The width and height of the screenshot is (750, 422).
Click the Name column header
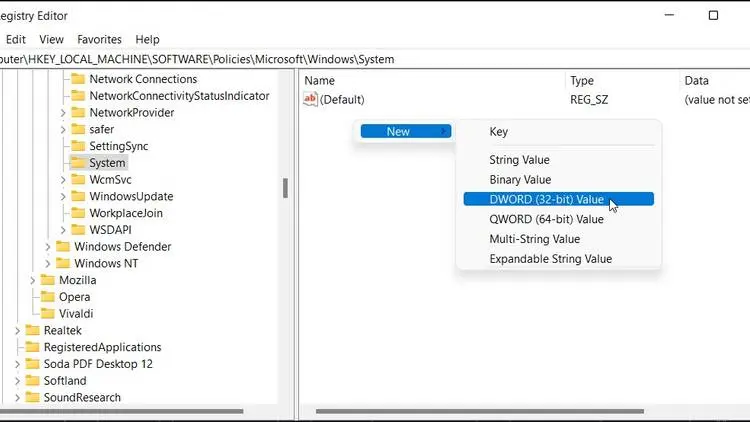click(x=320, y=80)
